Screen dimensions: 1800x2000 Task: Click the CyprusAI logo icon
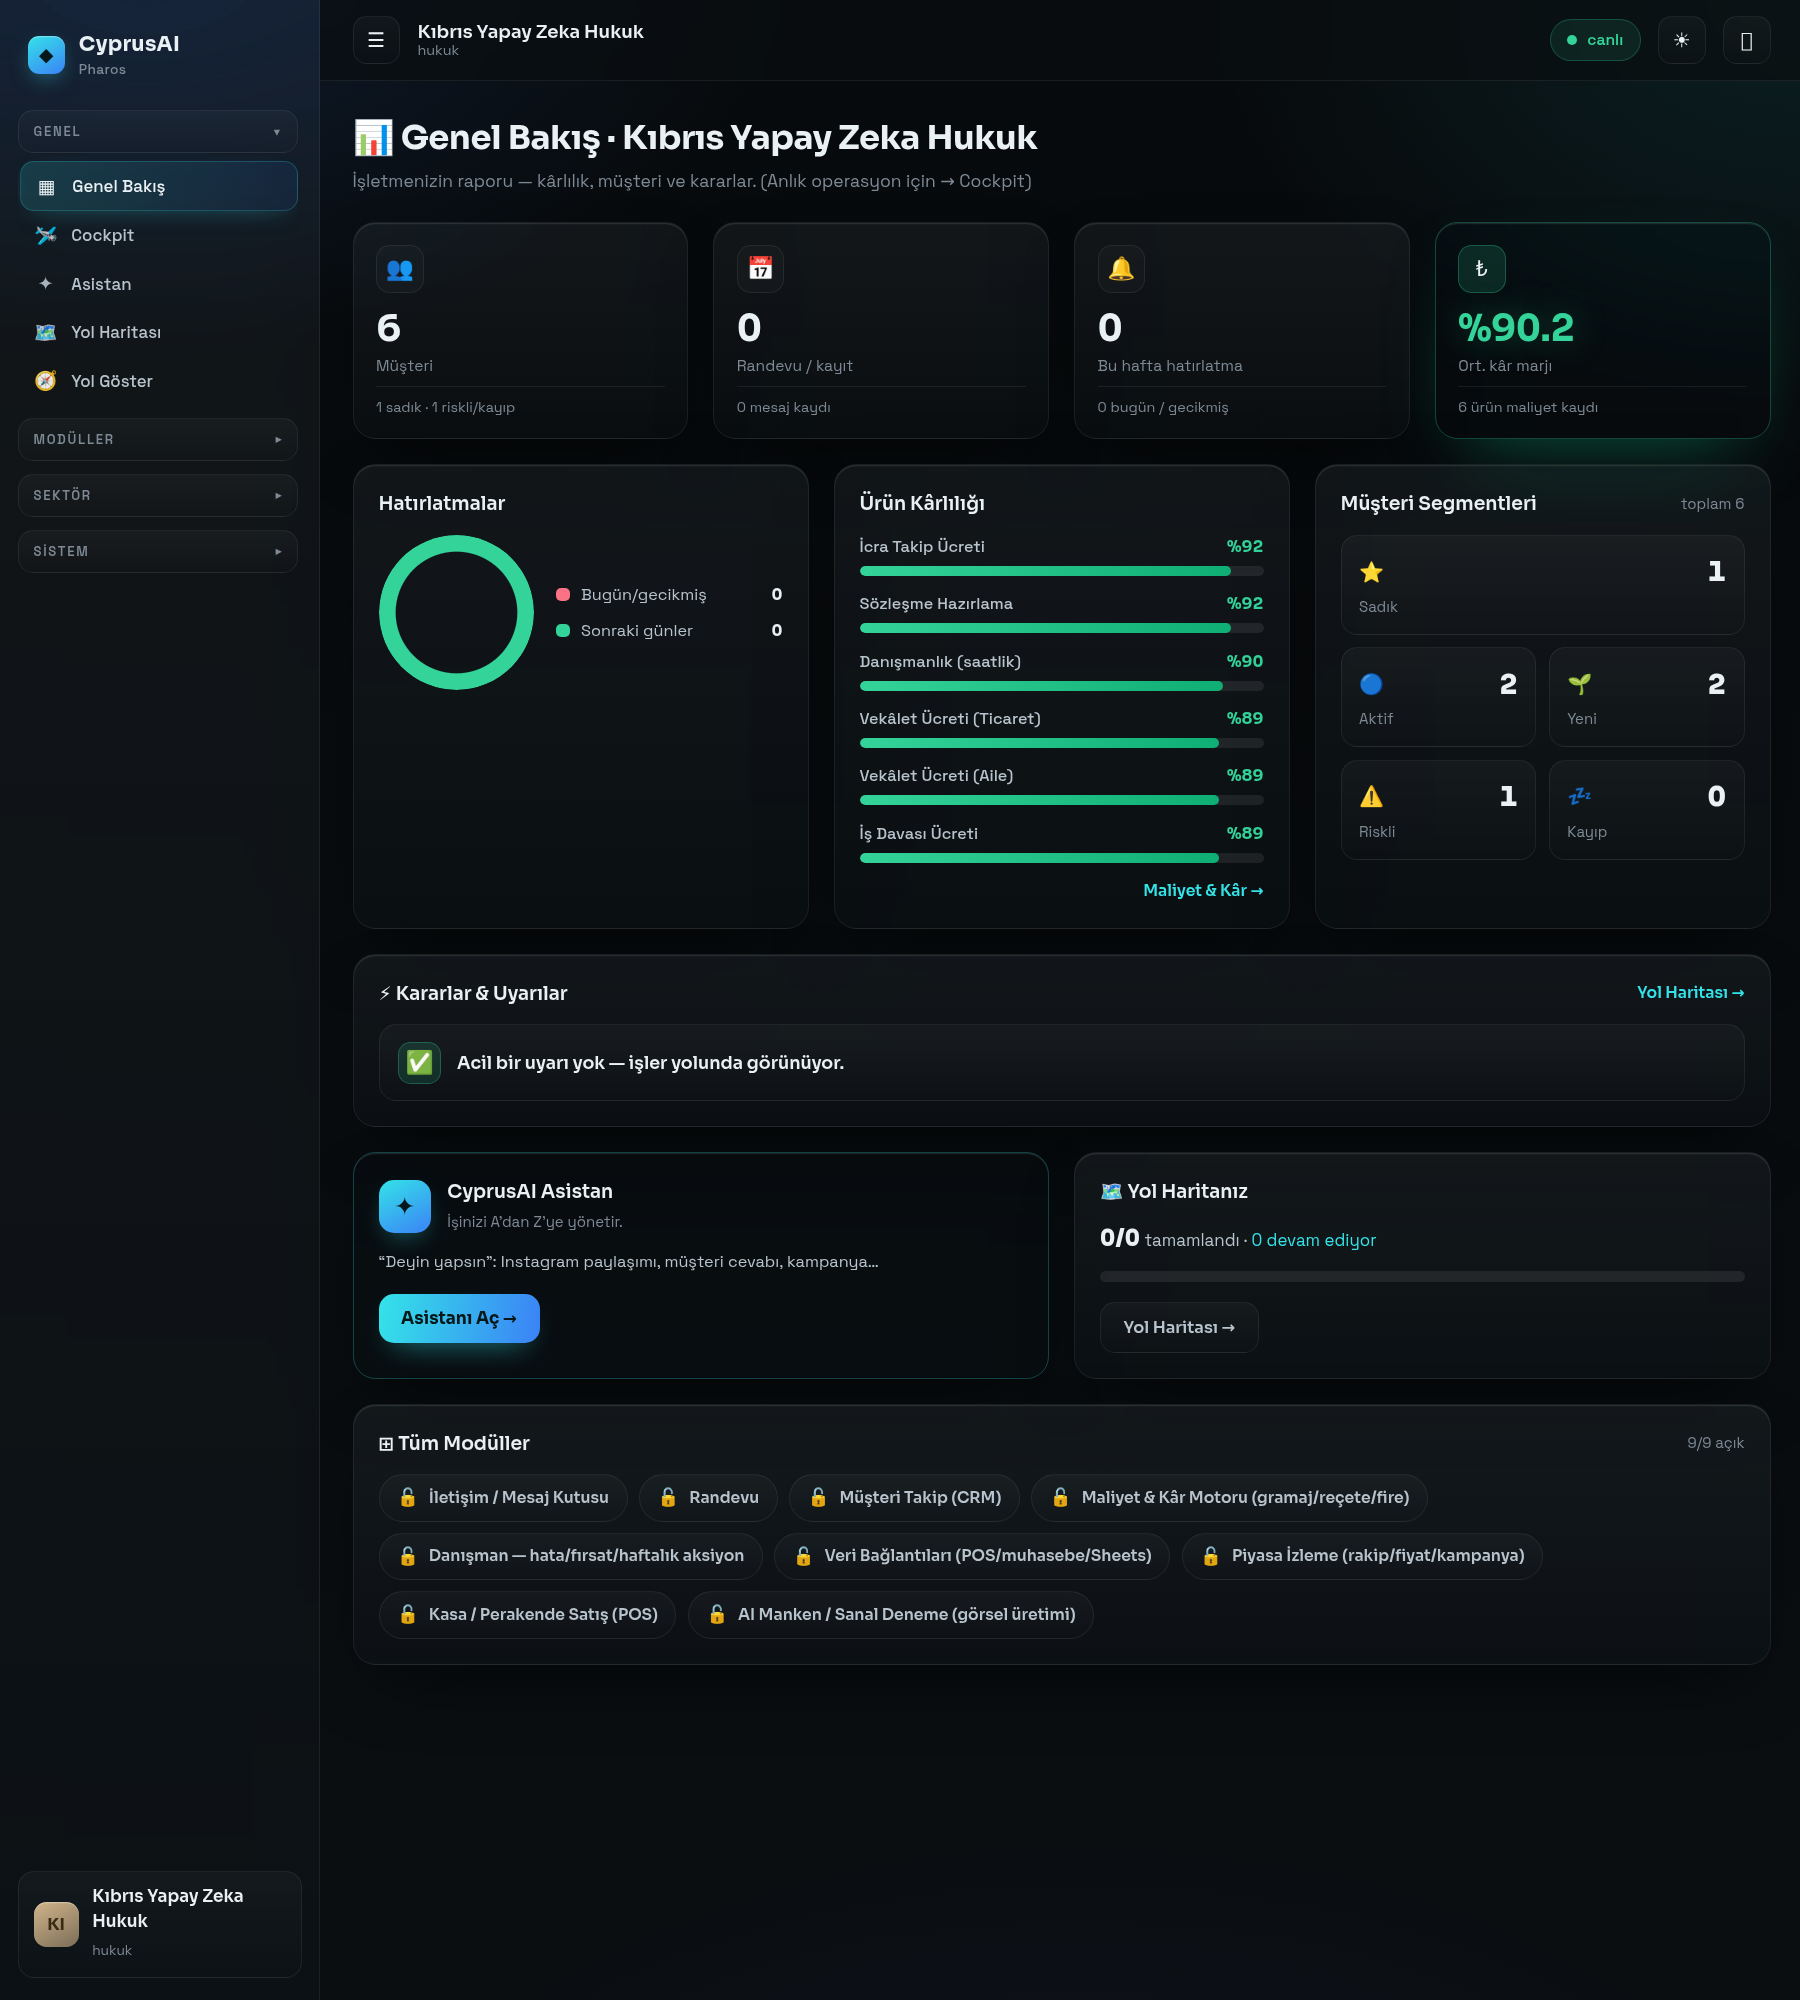[x=46, y=55]
